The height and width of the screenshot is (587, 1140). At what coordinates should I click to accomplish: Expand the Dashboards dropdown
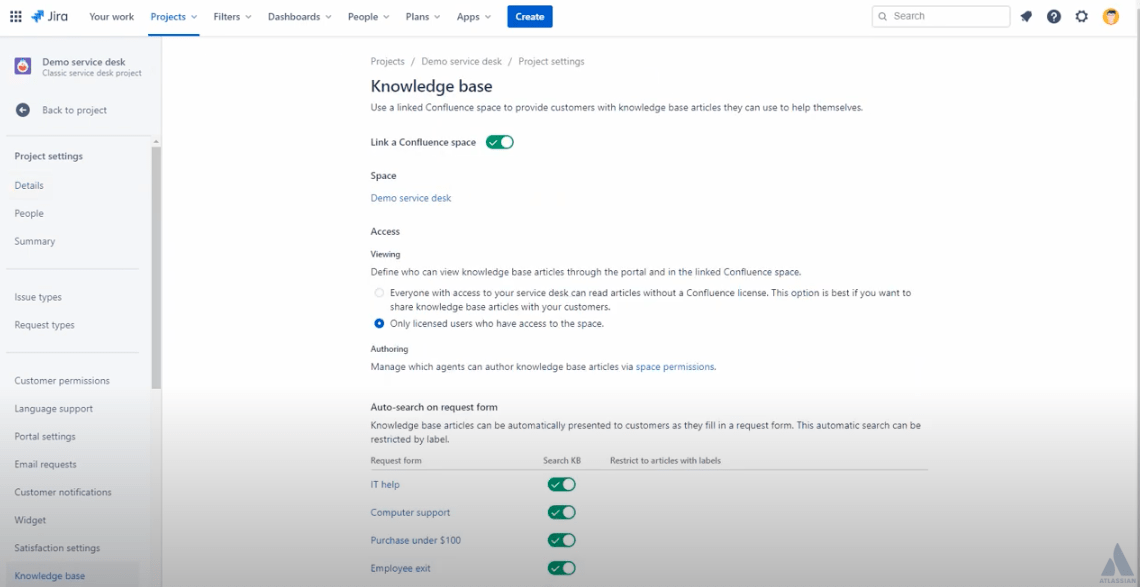point(299,16)
